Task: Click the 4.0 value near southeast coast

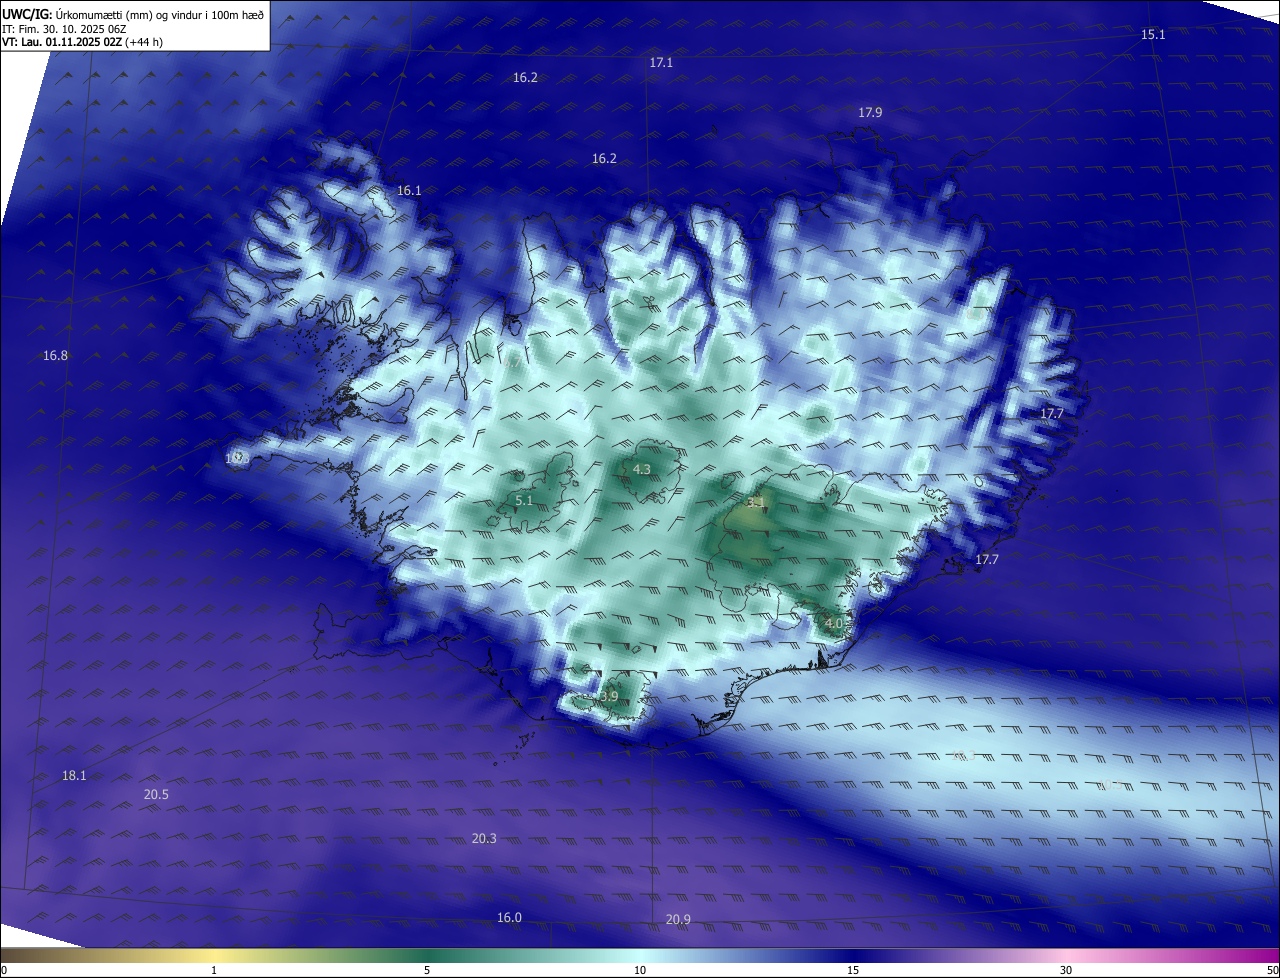Action: (x=834, y=623)
